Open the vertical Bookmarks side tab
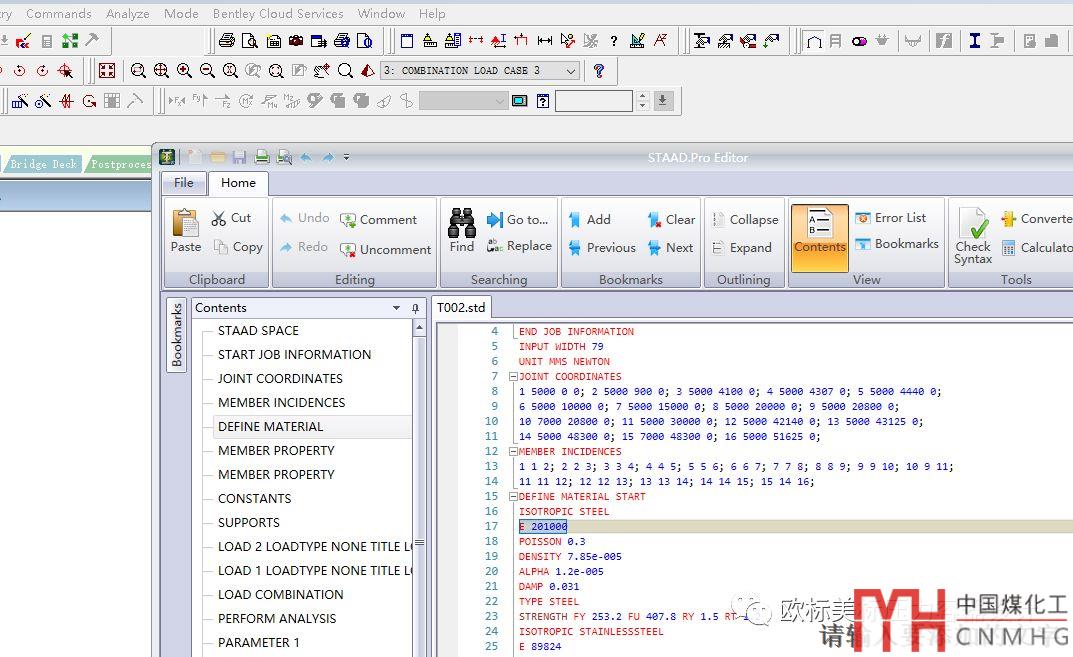This screenshot has width=1073, height=657. tap(177, 335)
